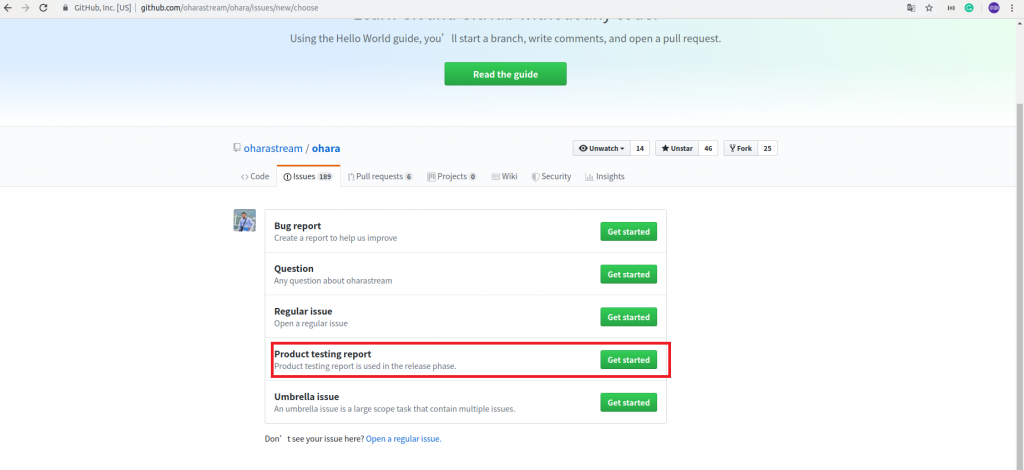Click 'Create a report to help us improve' text
This screenshot has height=470, width=1024.
coord(336,238)
